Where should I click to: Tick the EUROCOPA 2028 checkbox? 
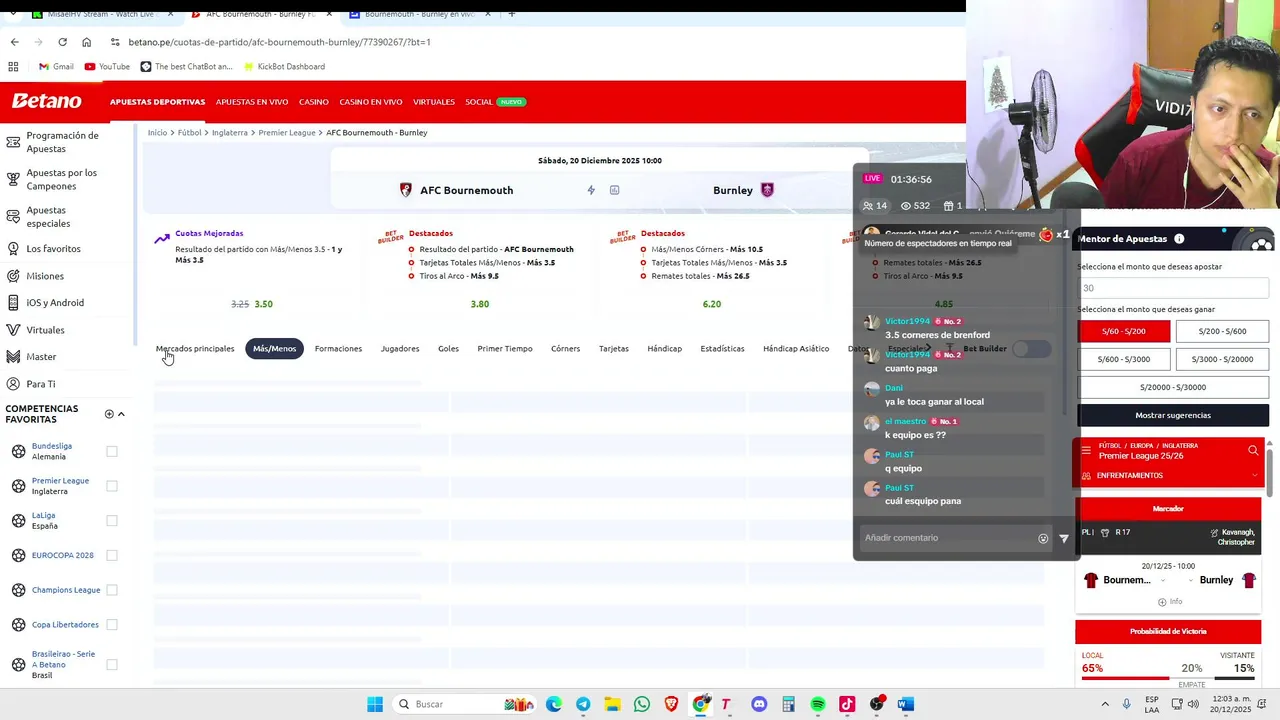[x=112, y=555]
